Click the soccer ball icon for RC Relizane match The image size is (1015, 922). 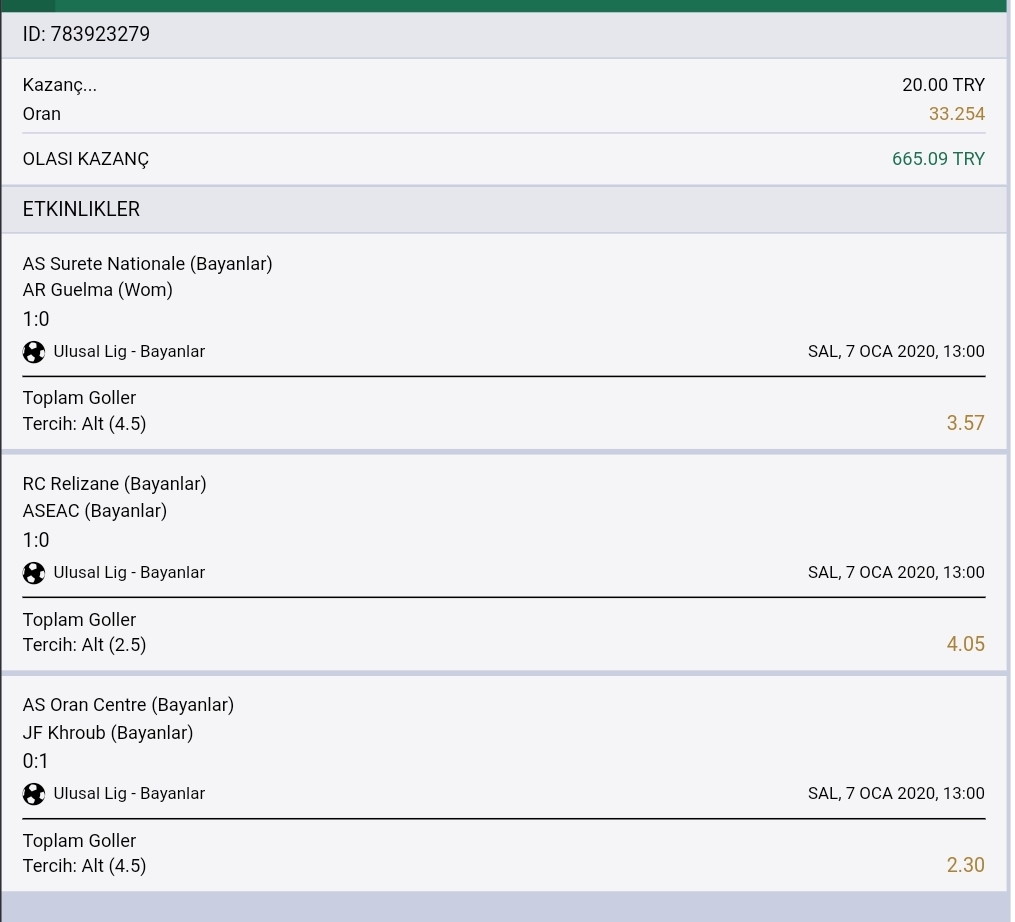tap(34, 573)
